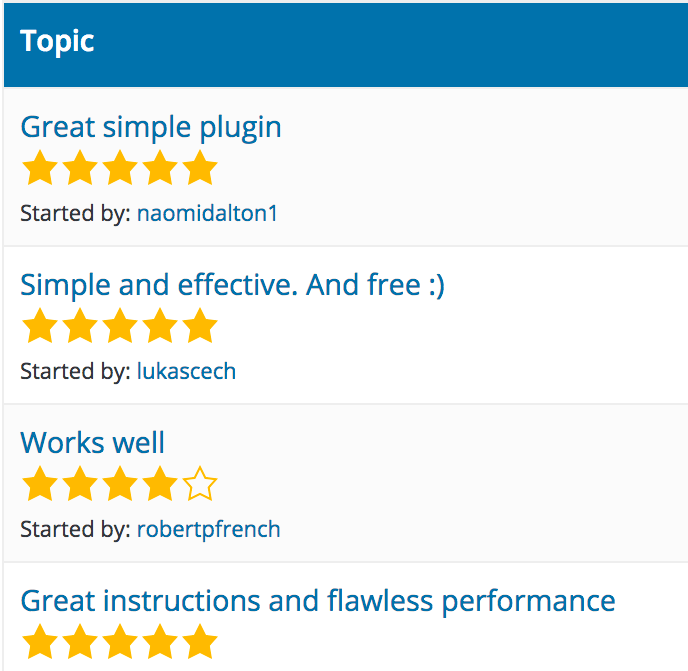Click second star under "Great instructions" review
Viewport: 688px width, 671px height.
(x=79, y=642)
